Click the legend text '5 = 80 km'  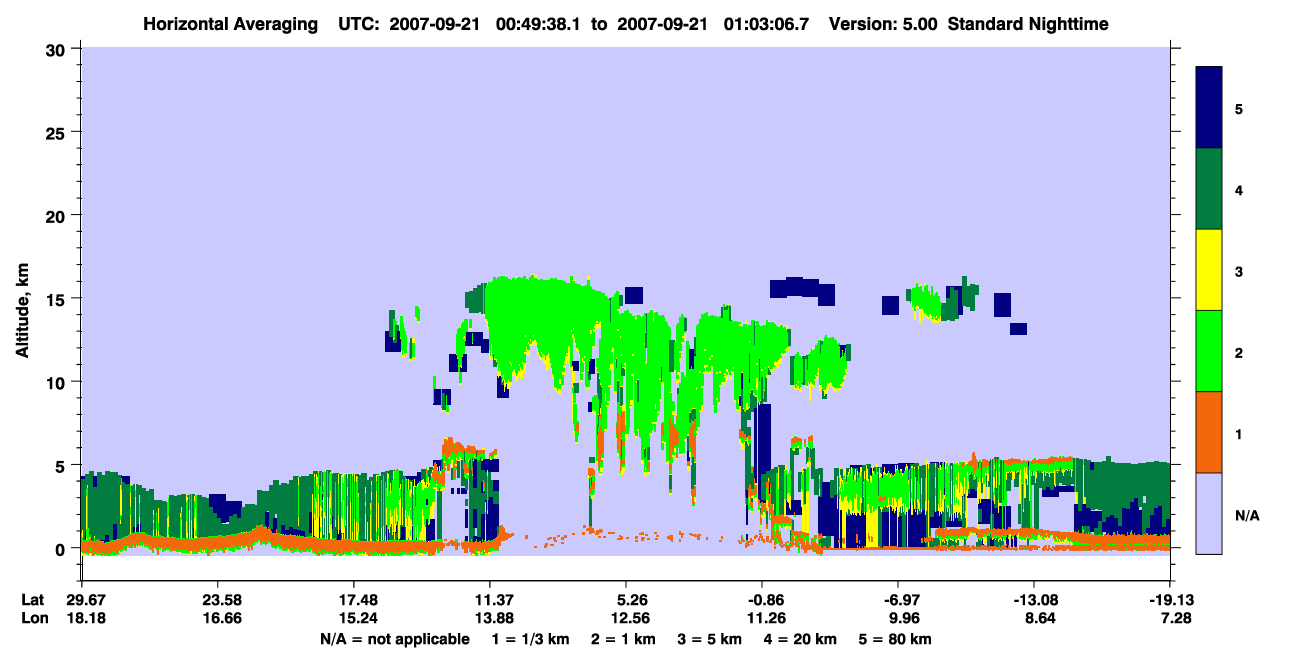[896, 639]
